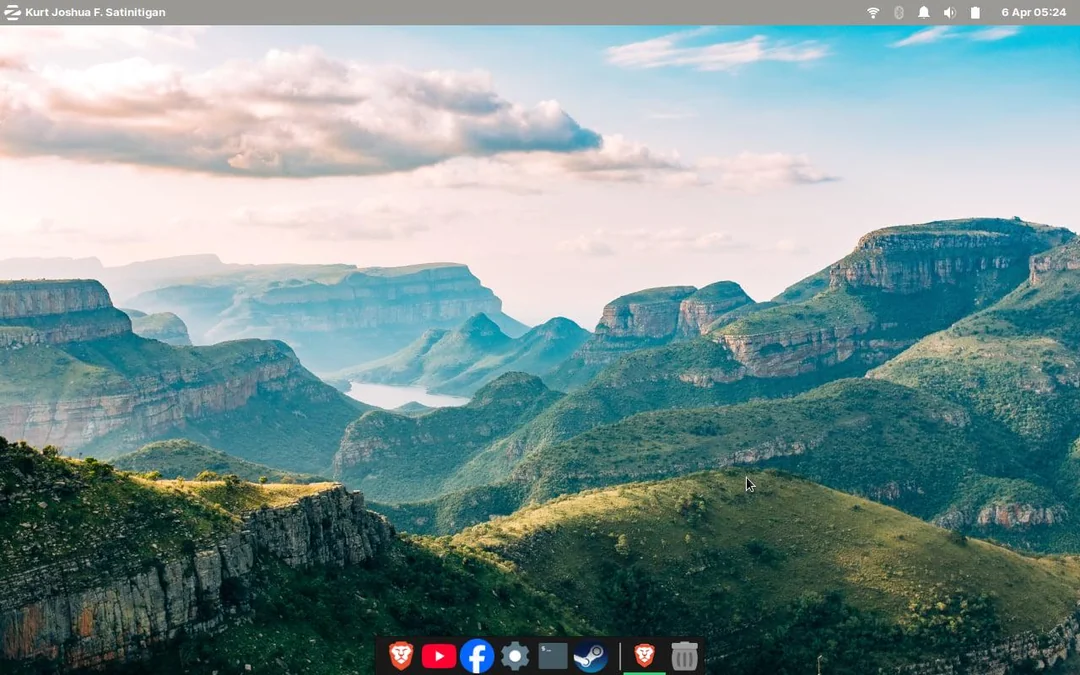Click the green running indicator under Brave
The width and height of the screenshot is (1080, 675).
[x=645, y=673]
